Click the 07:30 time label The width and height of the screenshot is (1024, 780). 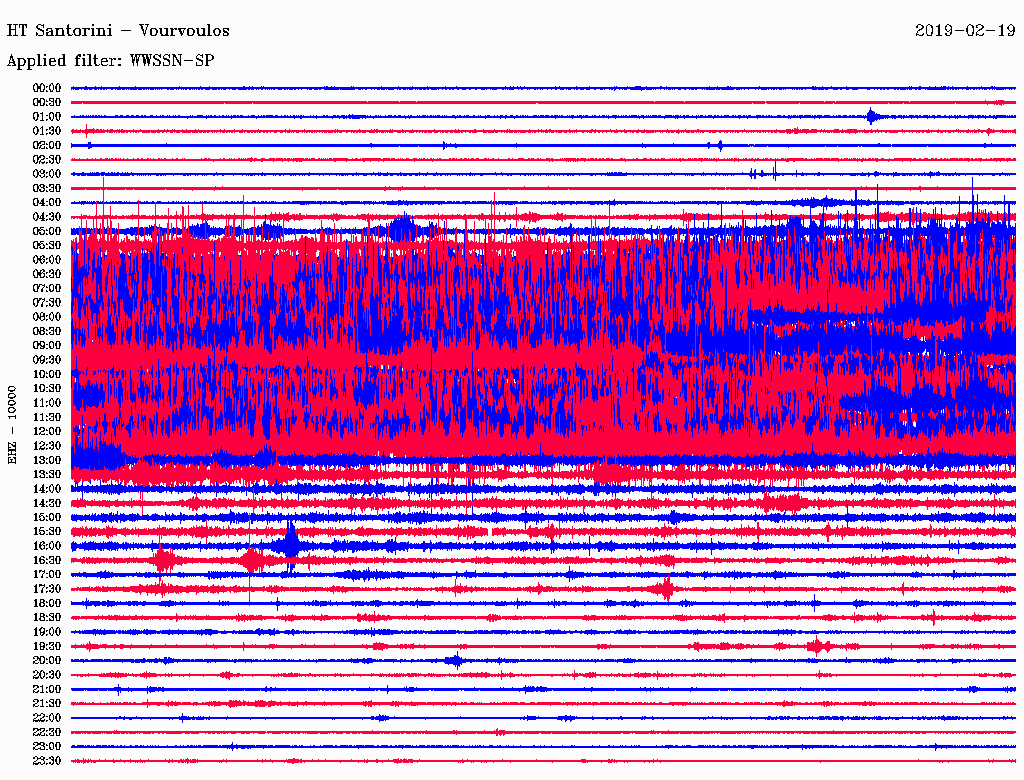pos(47,303)
